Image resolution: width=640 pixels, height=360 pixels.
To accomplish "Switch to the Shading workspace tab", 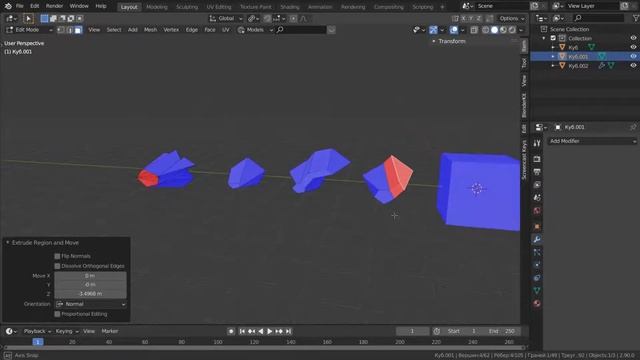I will coord(289,7).
